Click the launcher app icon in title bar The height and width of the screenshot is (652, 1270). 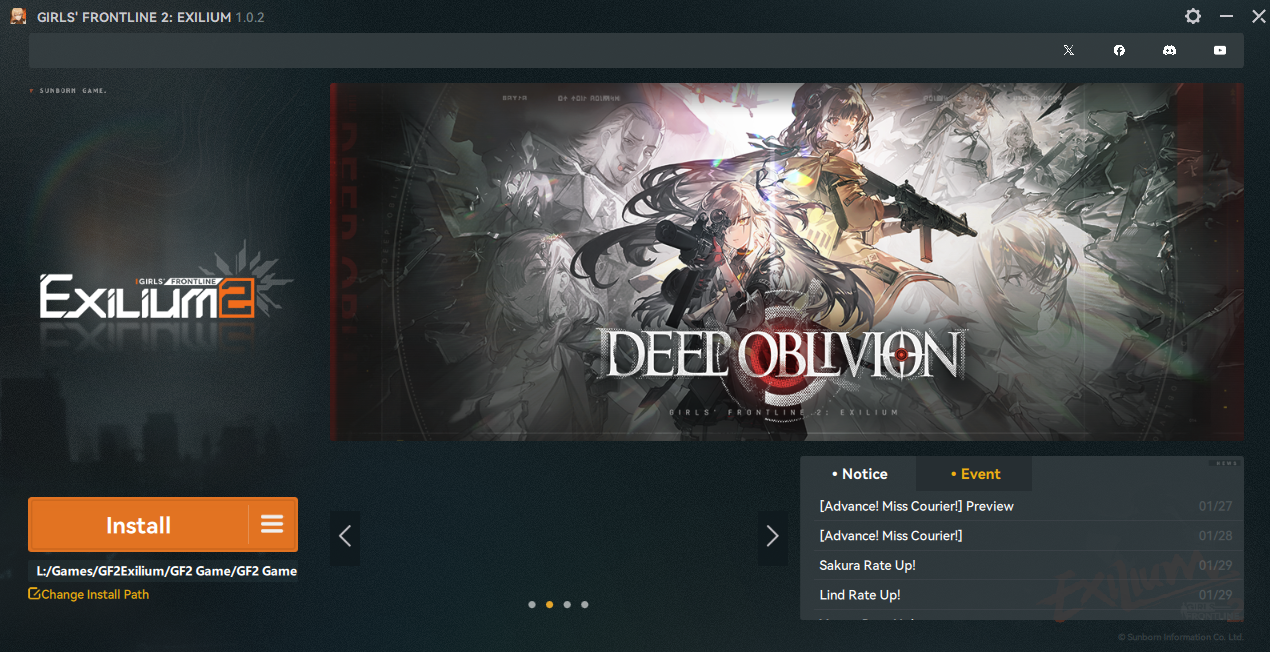(18, 16)
